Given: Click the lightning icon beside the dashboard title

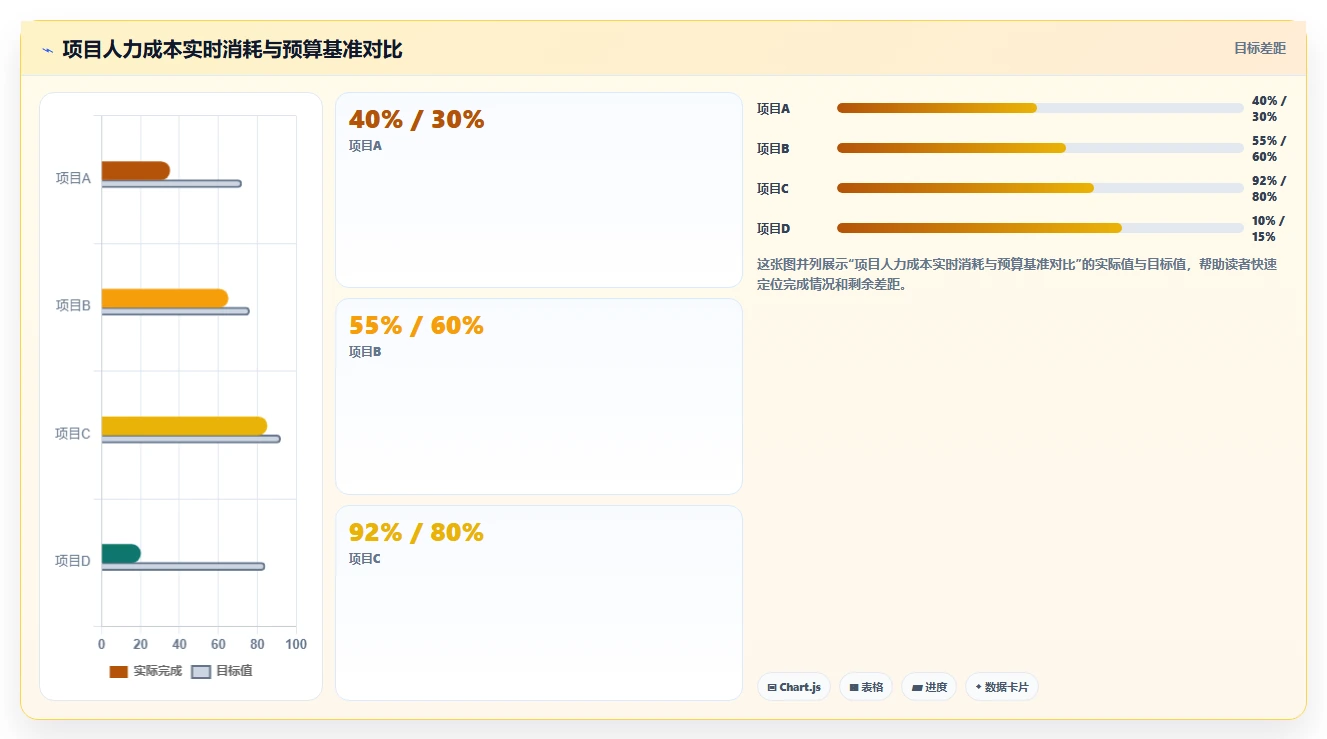Looking at the screenshot, I should coord(47,50).
